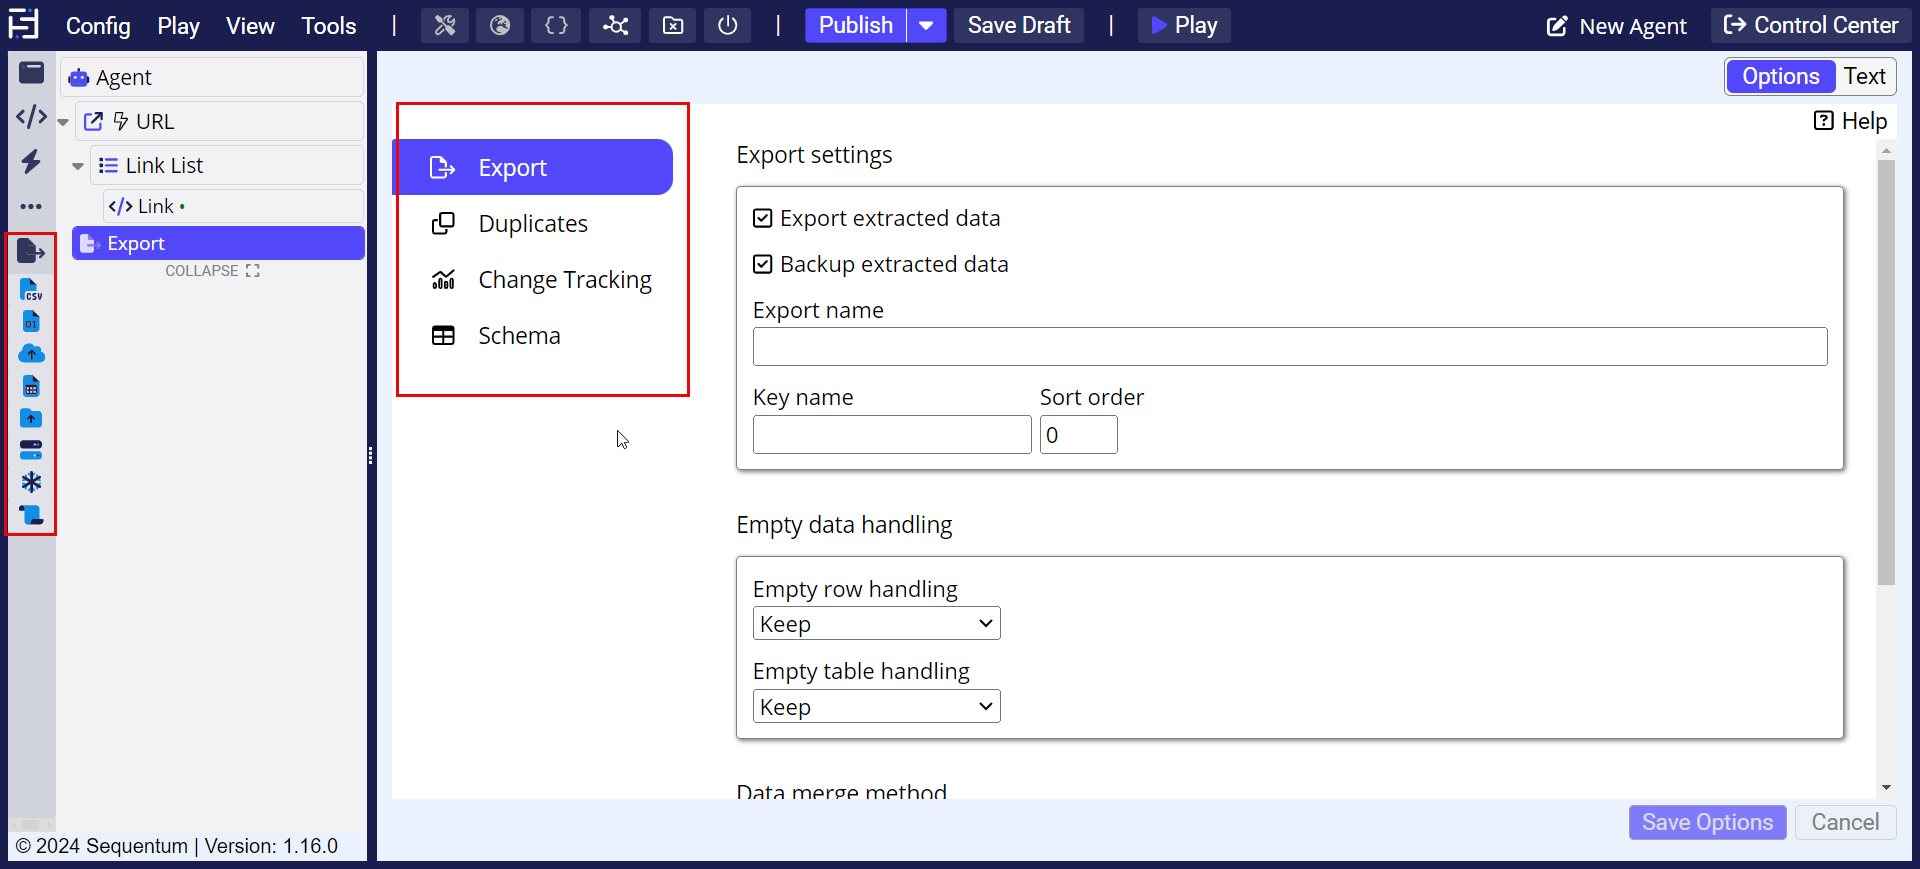The image size is (1920, 869).
Task: Click New Agent
Action: click(x=1617, y=26)
